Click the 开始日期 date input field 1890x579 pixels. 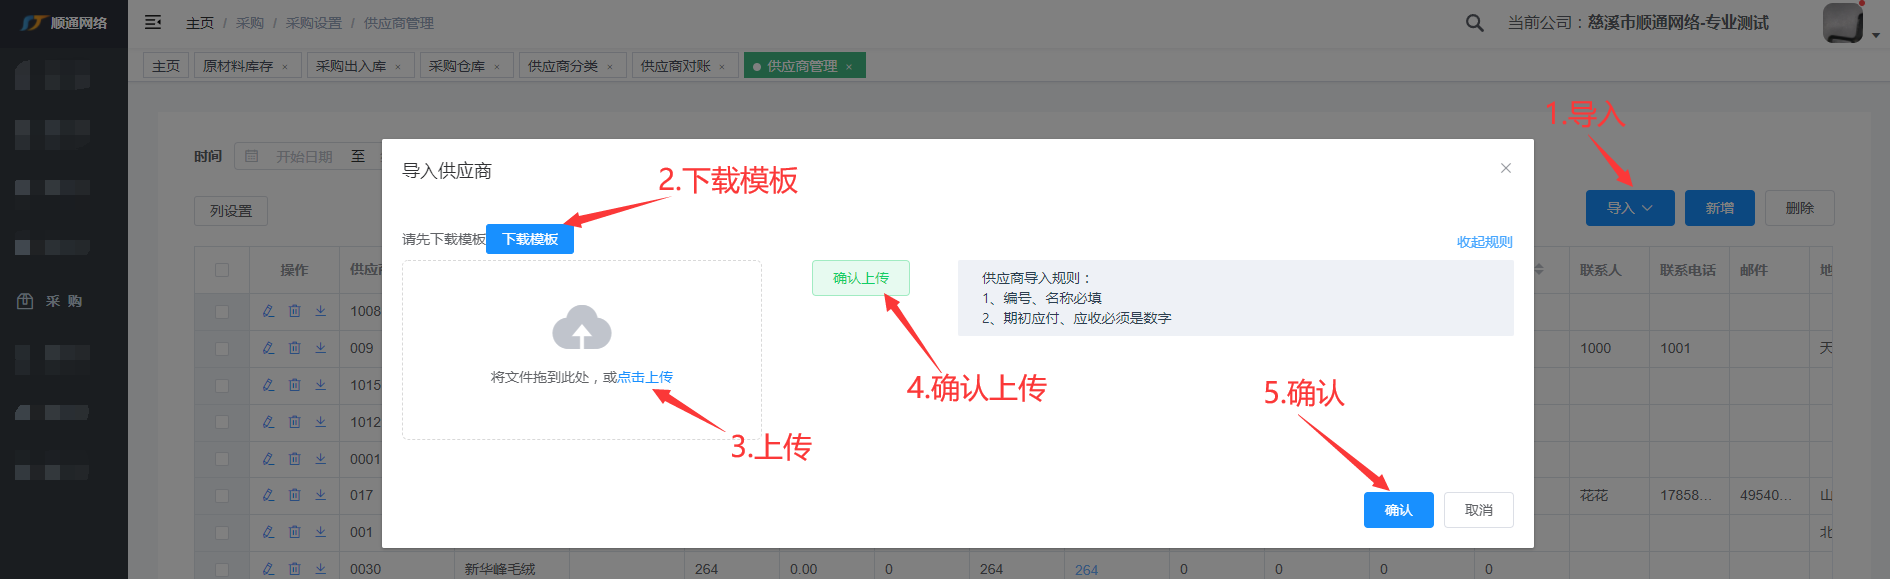304,157
